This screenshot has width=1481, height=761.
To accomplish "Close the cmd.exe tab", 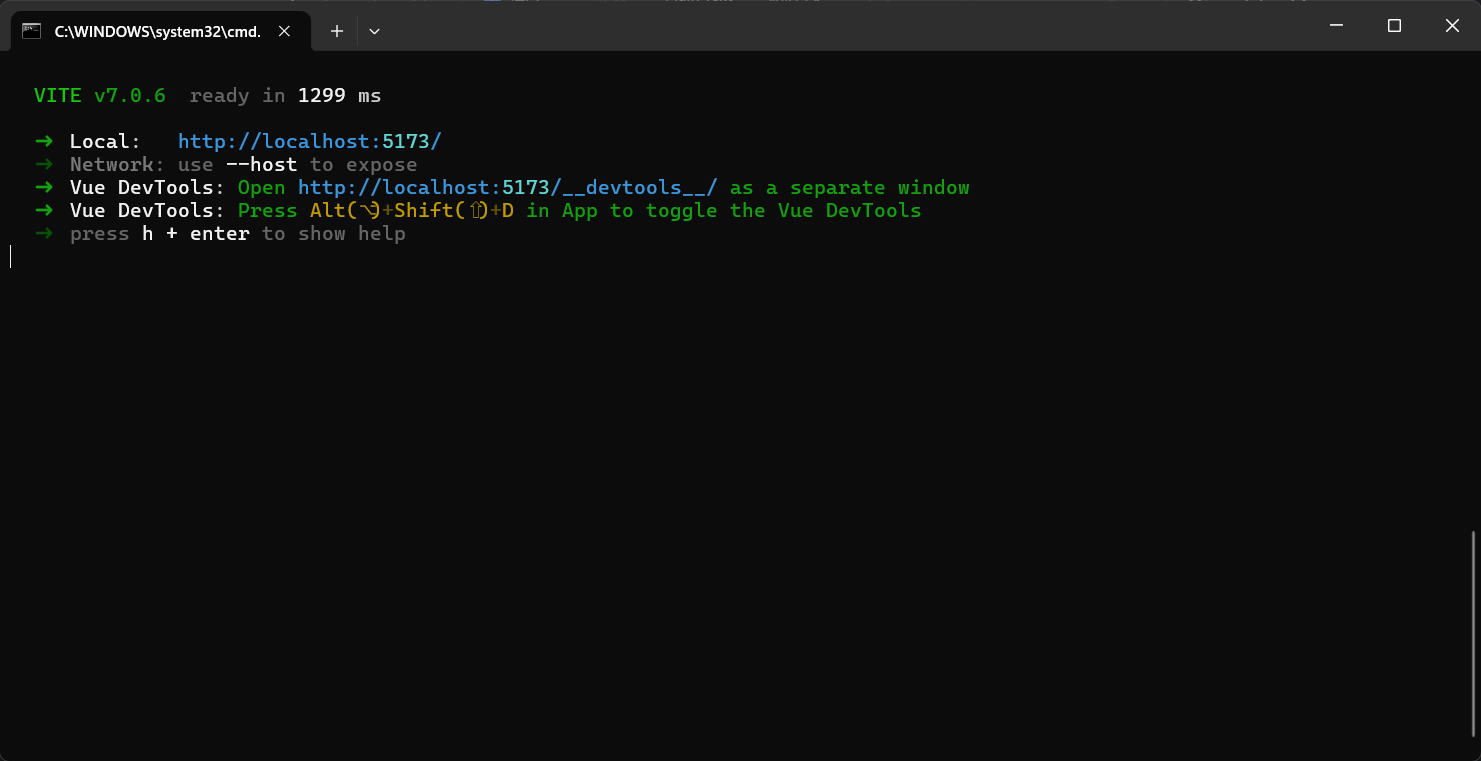I will tap(284, 31).
